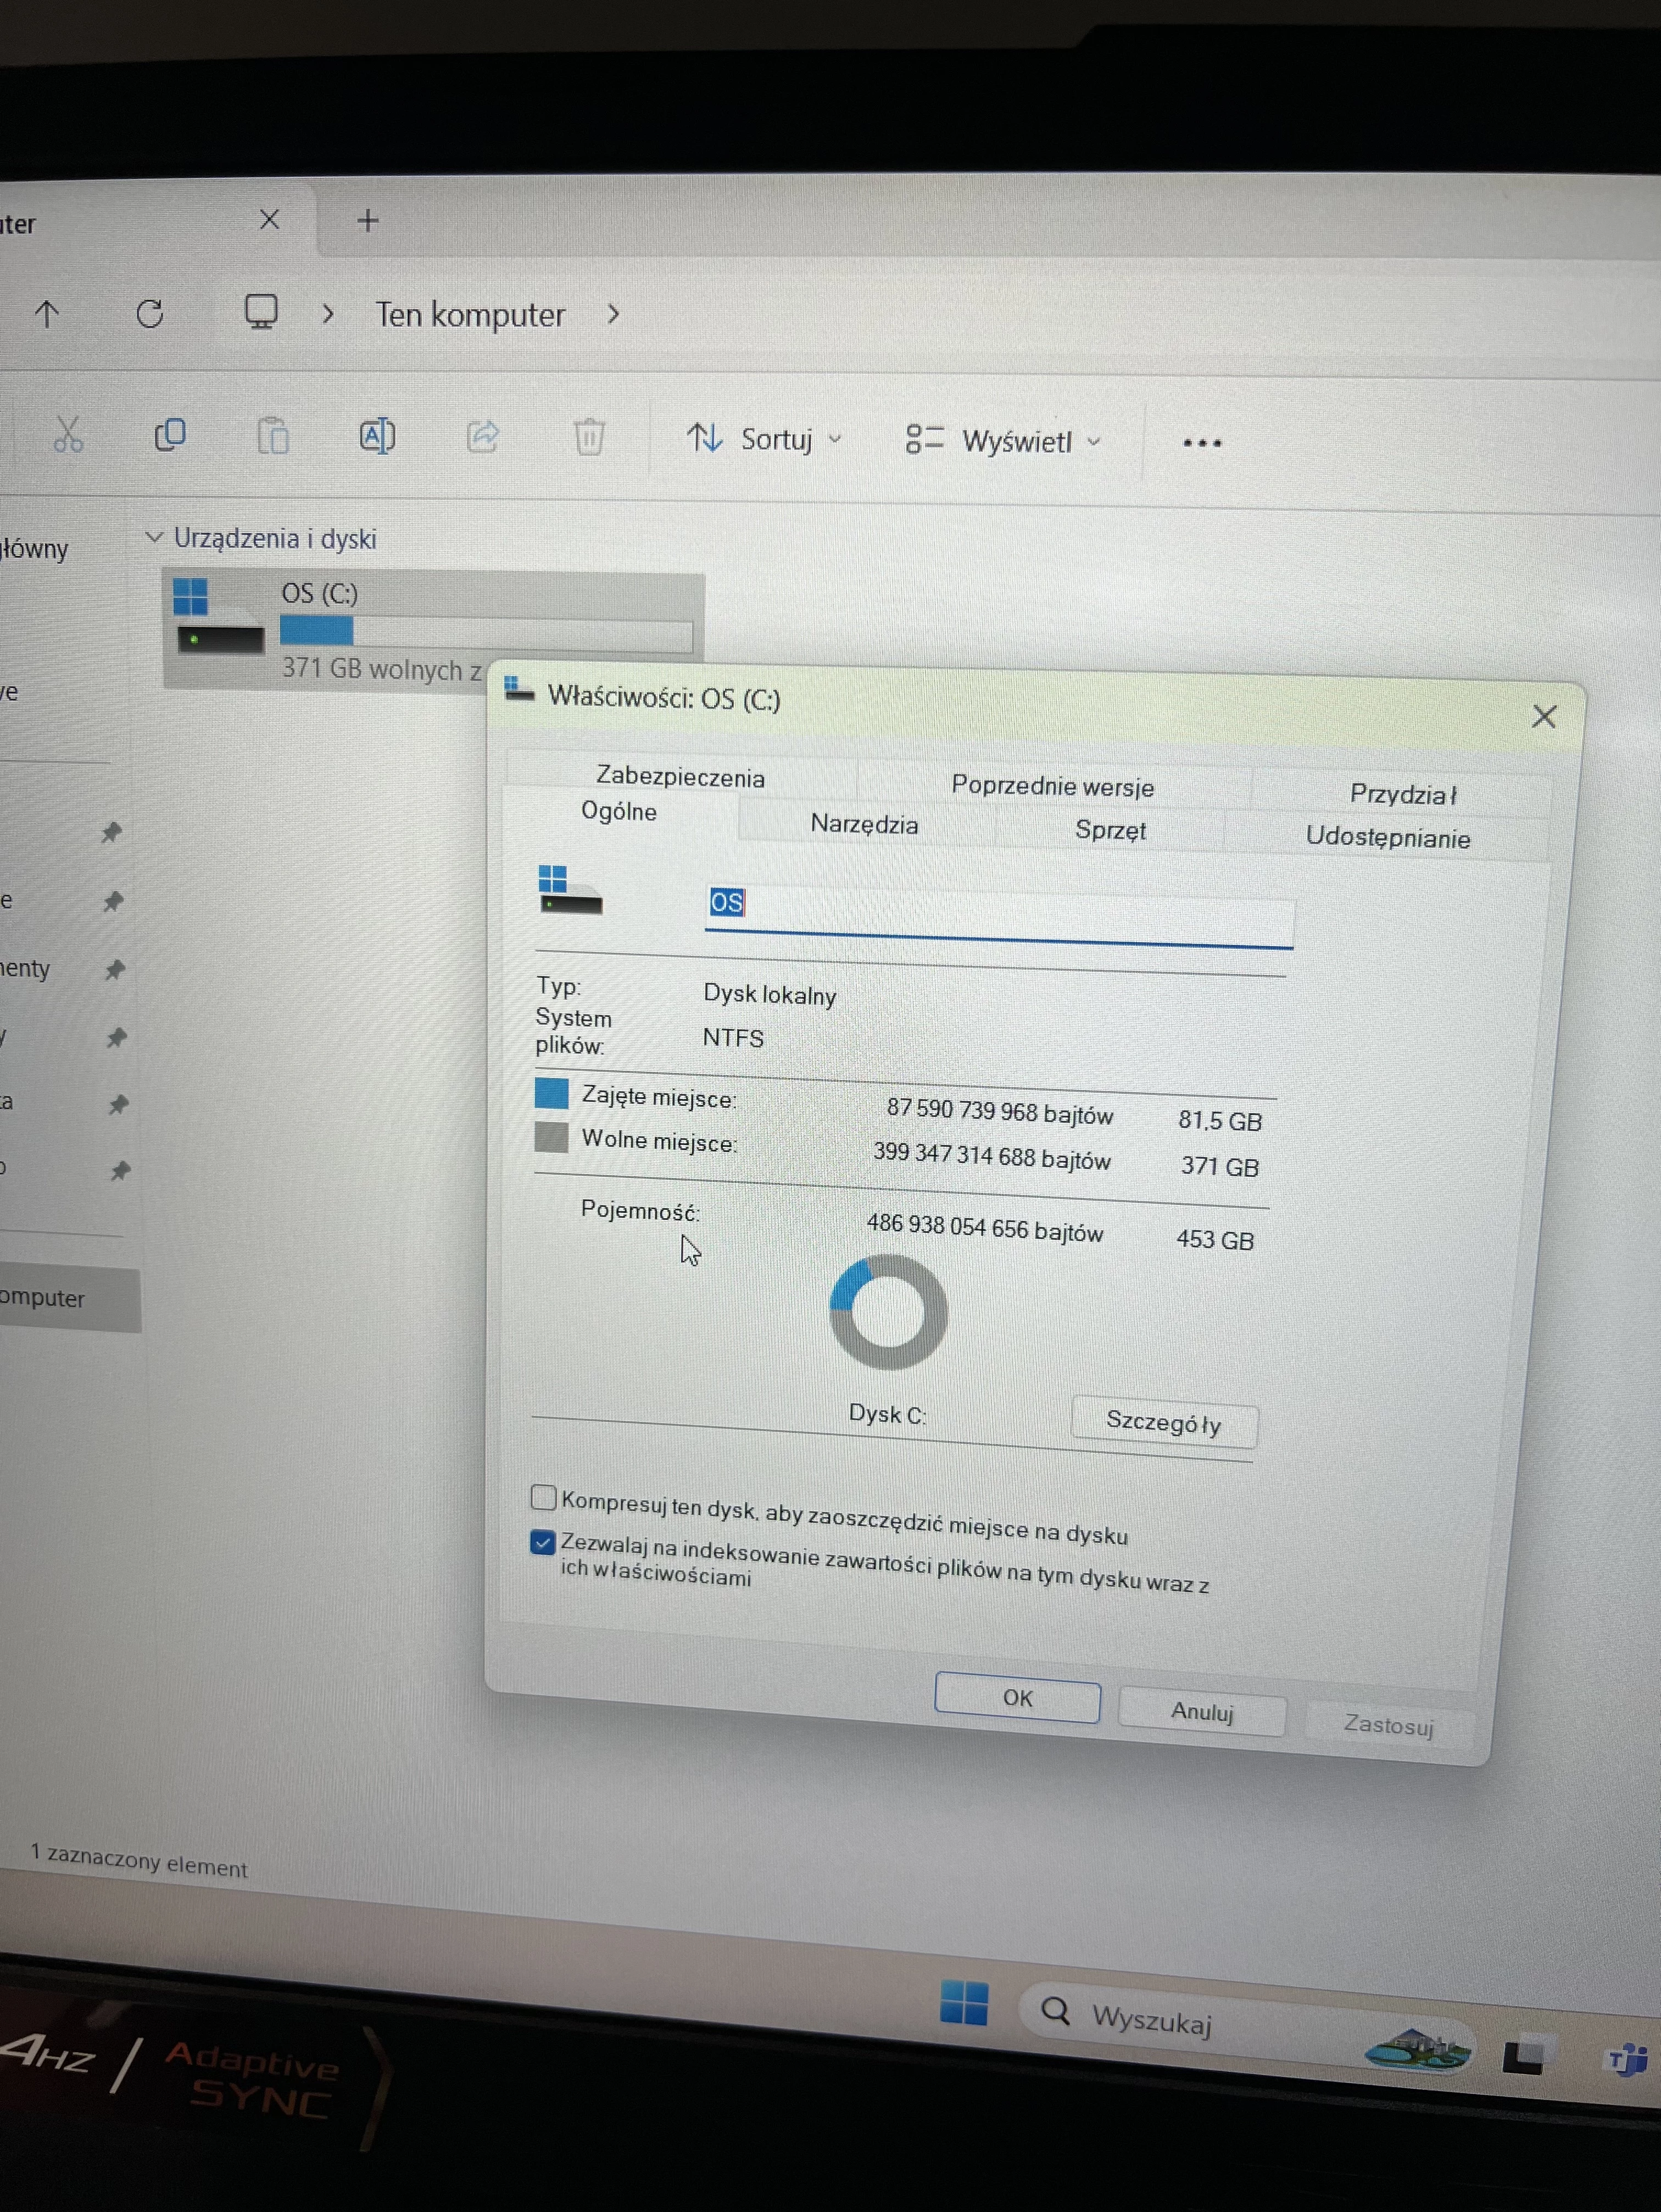
Task: Click 'Ten komputer' in address bar
Action: 470,315
